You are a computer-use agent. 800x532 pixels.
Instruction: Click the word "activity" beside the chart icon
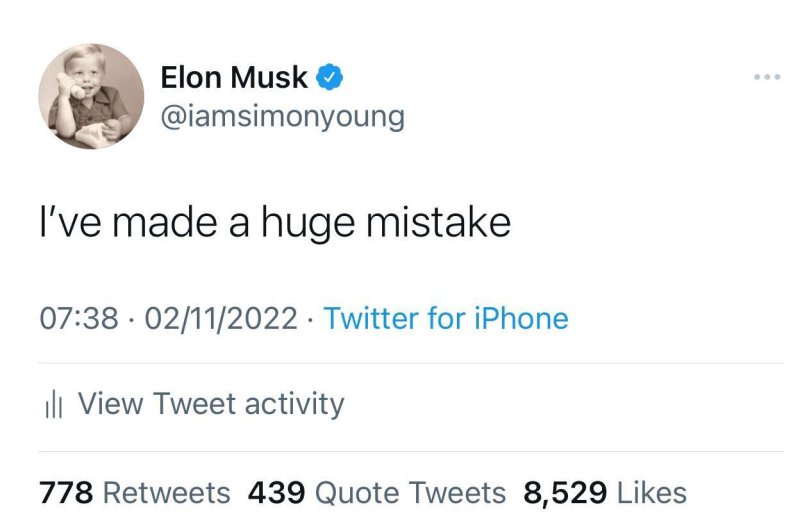click(294, 404)
